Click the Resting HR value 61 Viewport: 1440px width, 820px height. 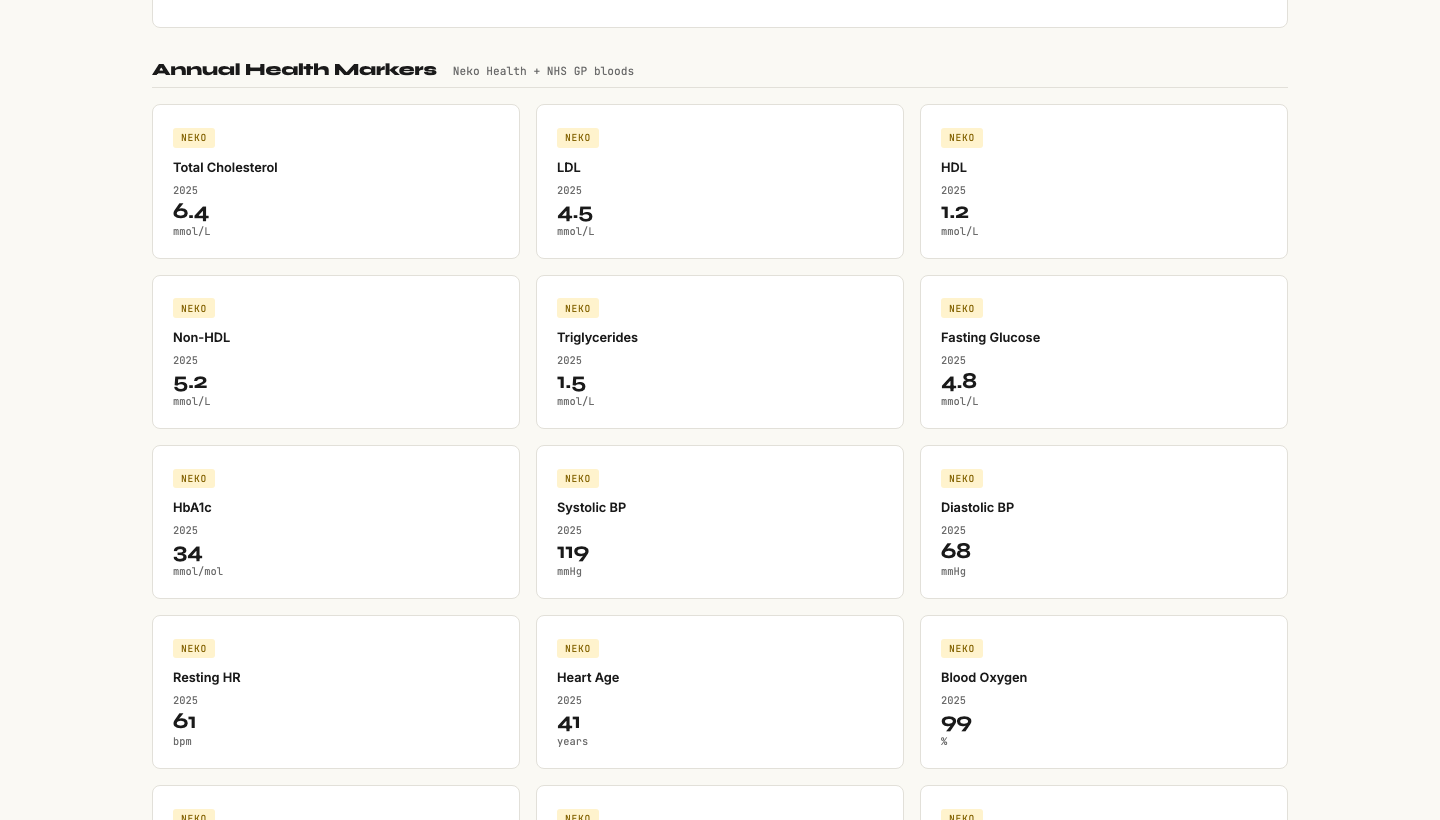[185, 722]
